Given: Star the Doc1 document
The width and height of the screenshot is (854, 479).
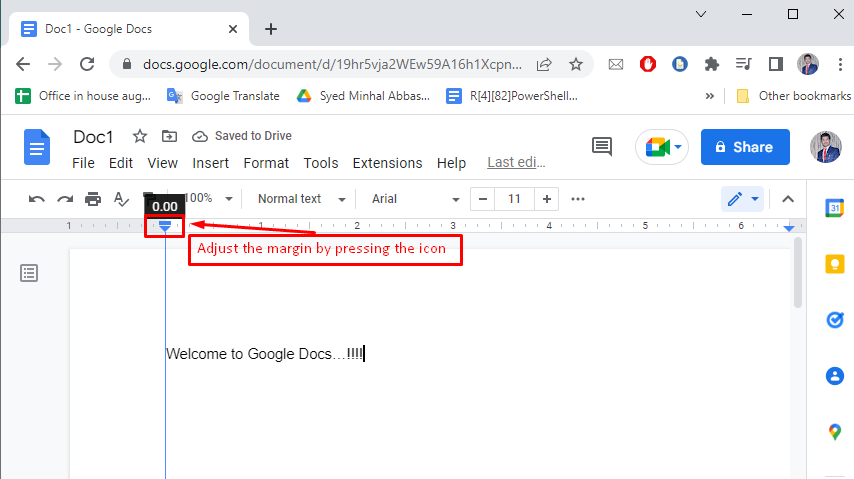Looking at the screenshot, I should pos(140,136).
